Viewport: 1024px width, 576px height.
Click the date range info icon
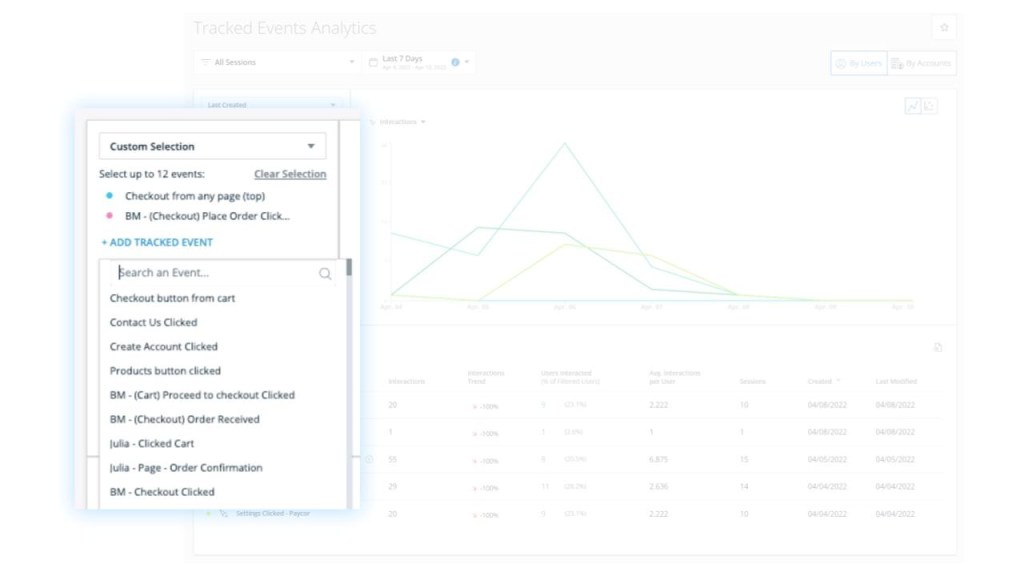point(455,62)
